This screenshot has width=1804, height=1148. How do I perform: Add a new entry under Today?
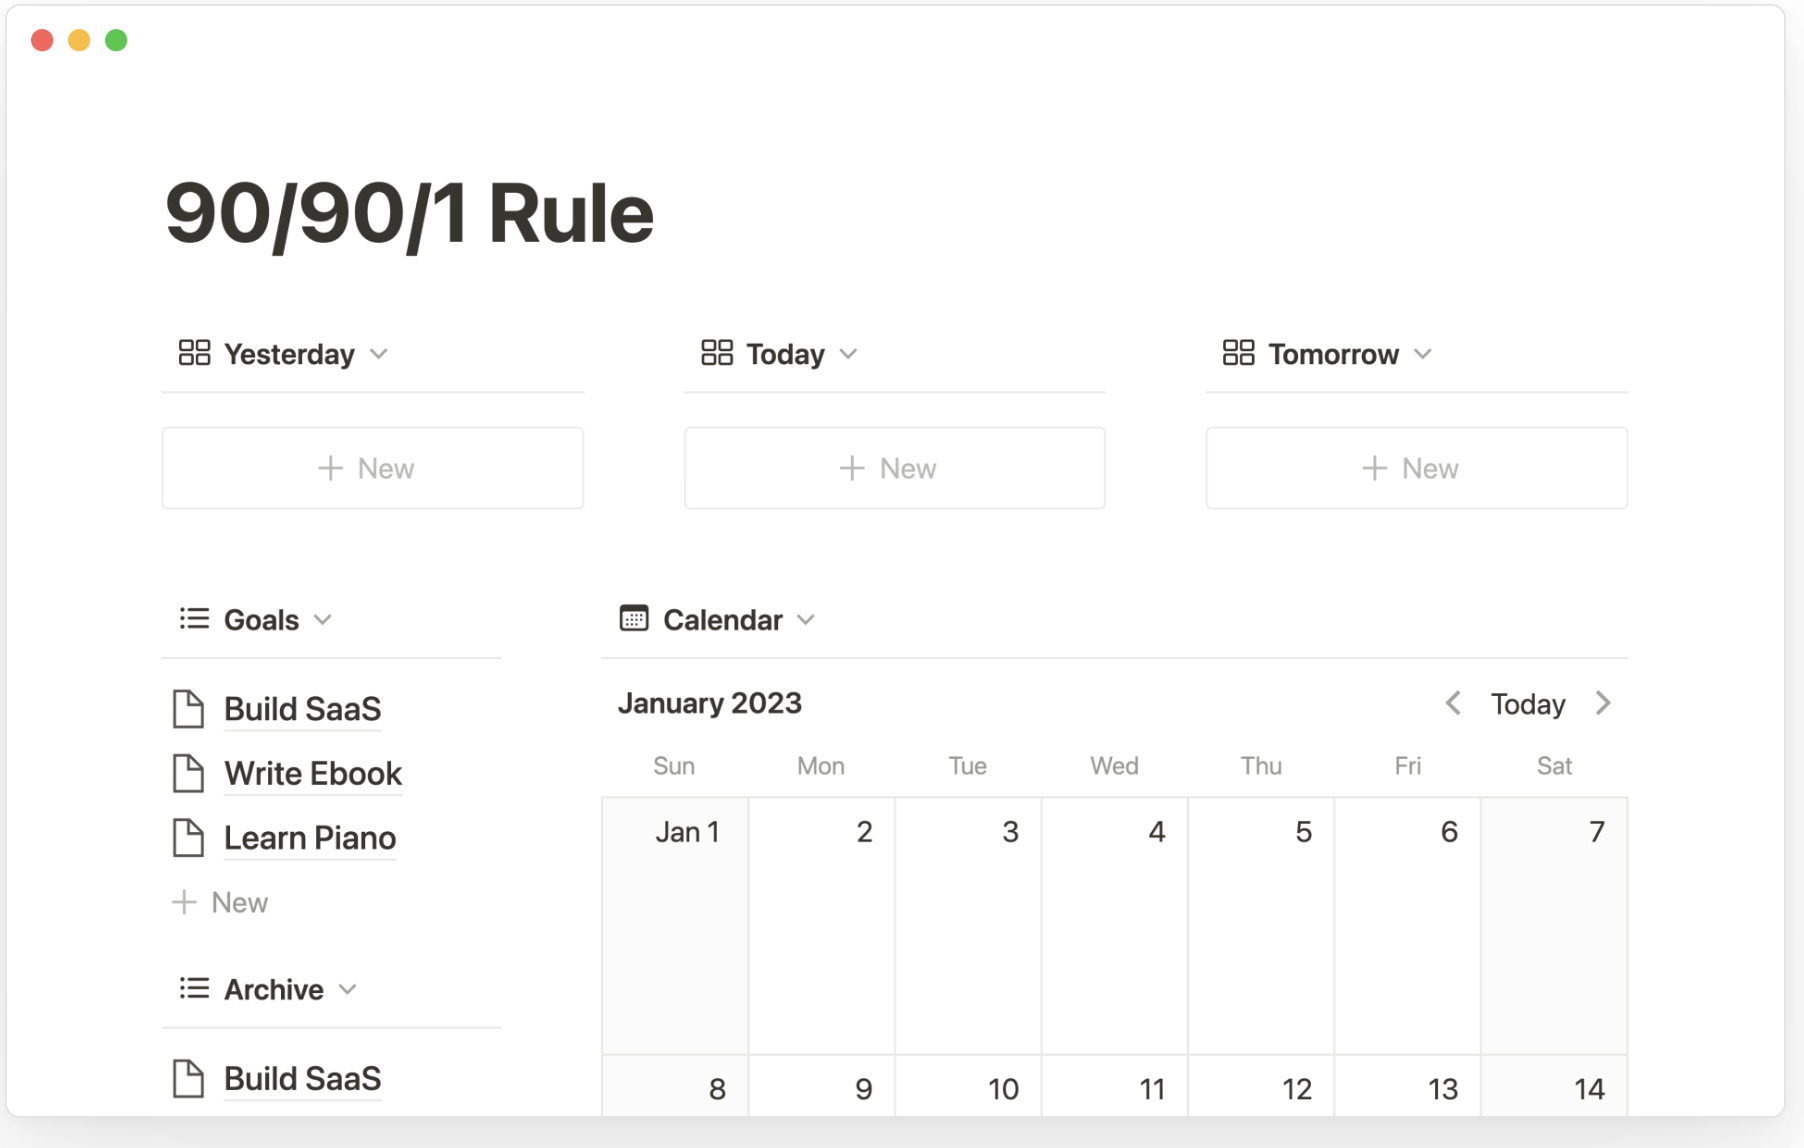893,467
